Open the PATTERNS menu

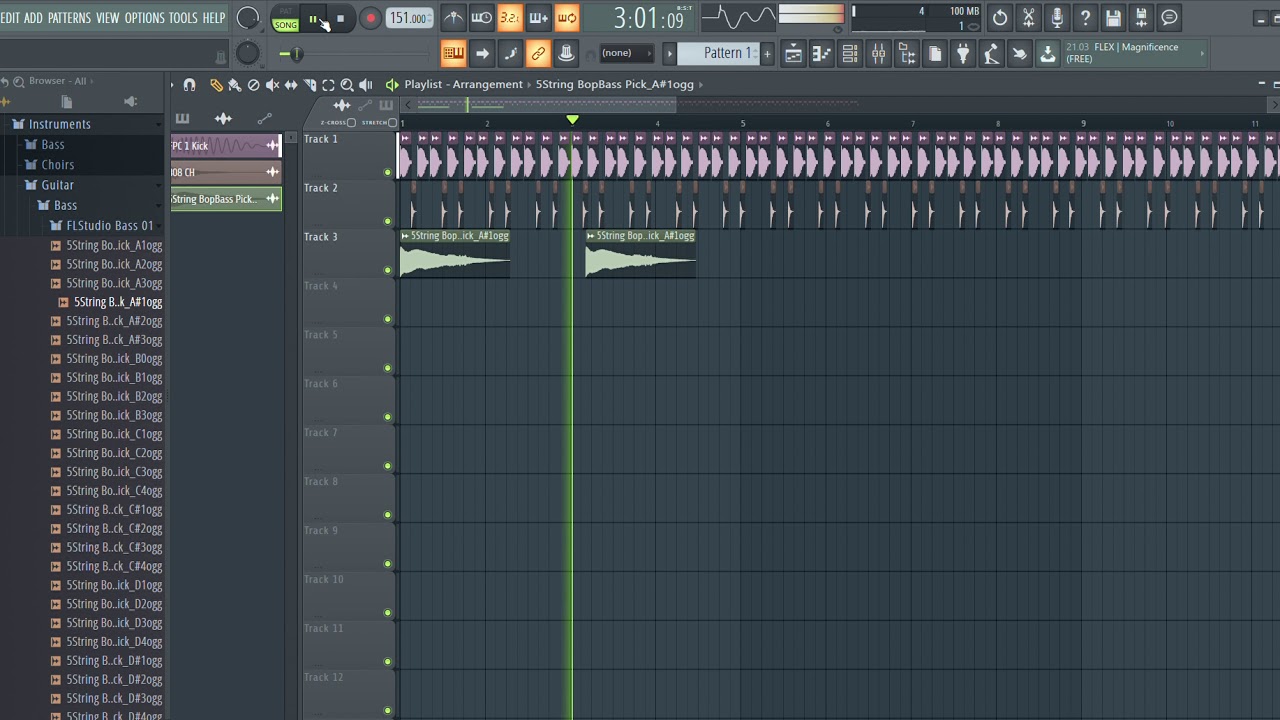69,18
